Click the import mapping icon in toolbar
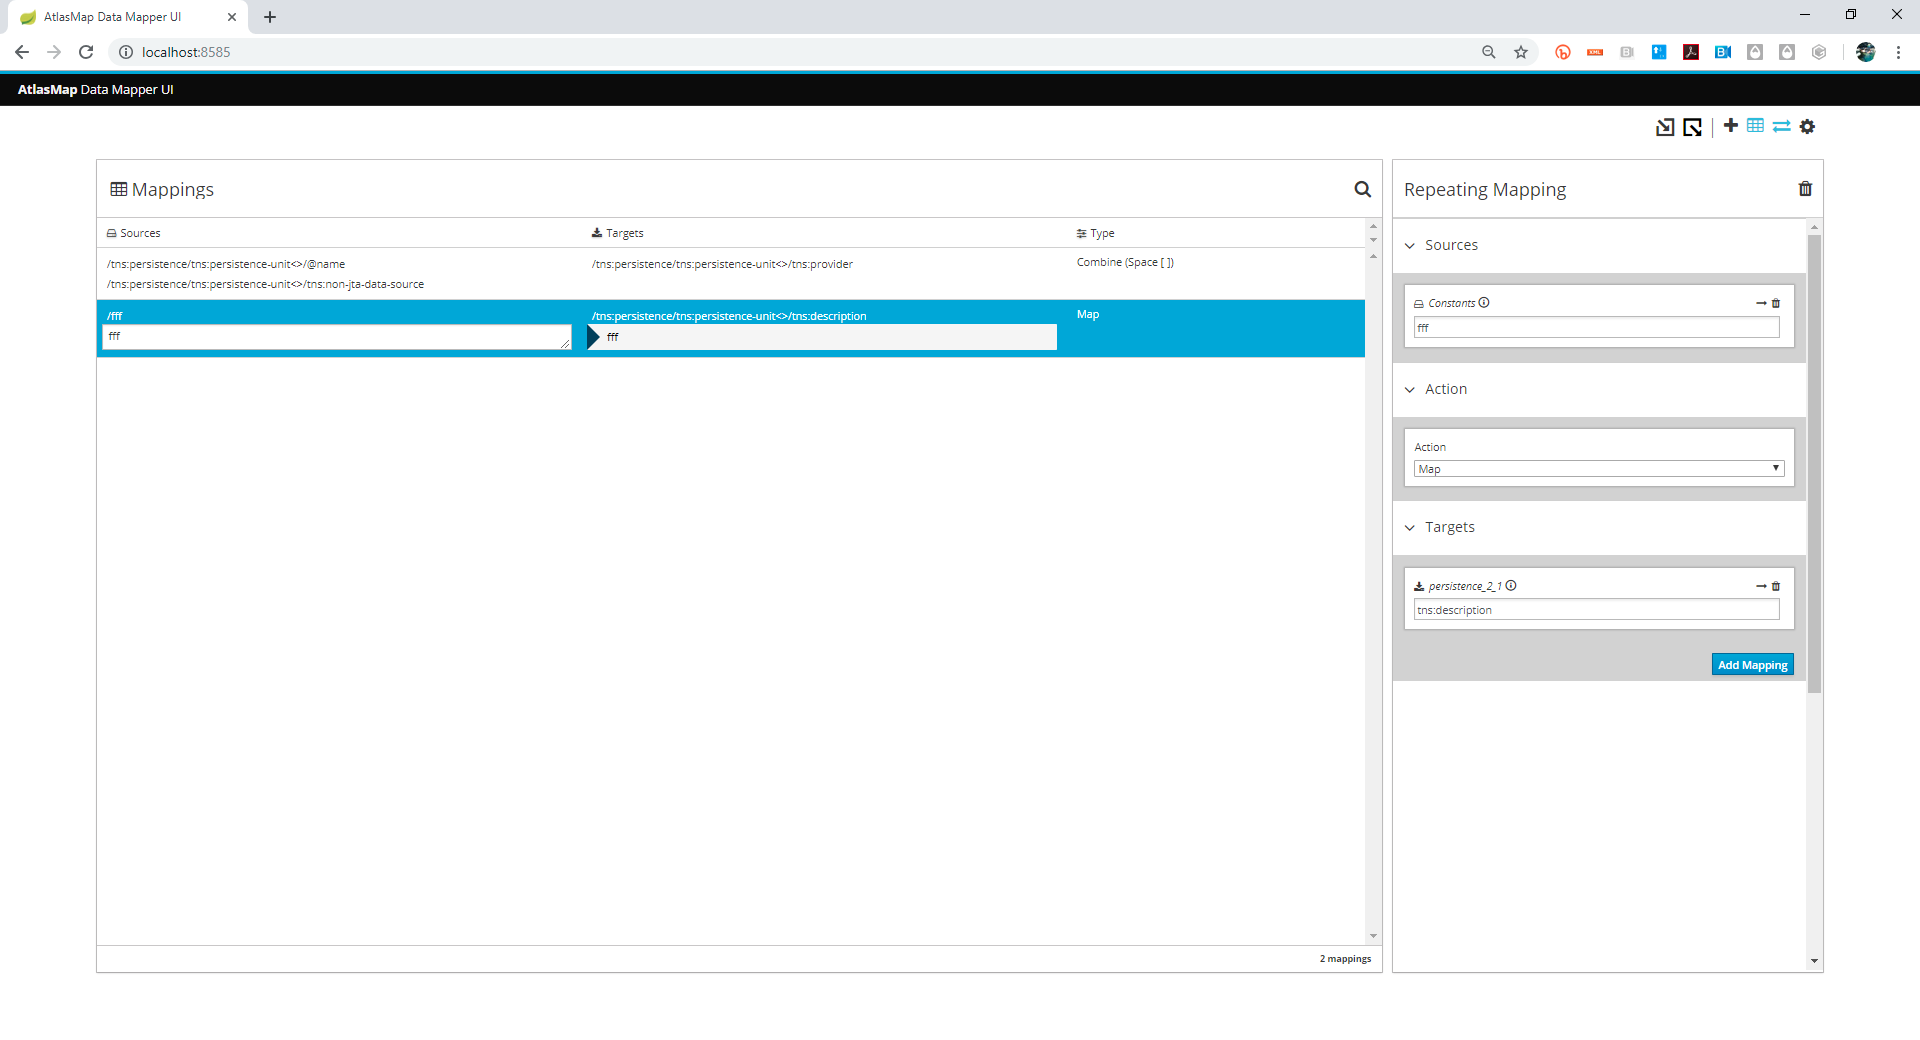The width and height of the screenshot is (1920, 1040). pyautogui.click(x=1665, y=127)
